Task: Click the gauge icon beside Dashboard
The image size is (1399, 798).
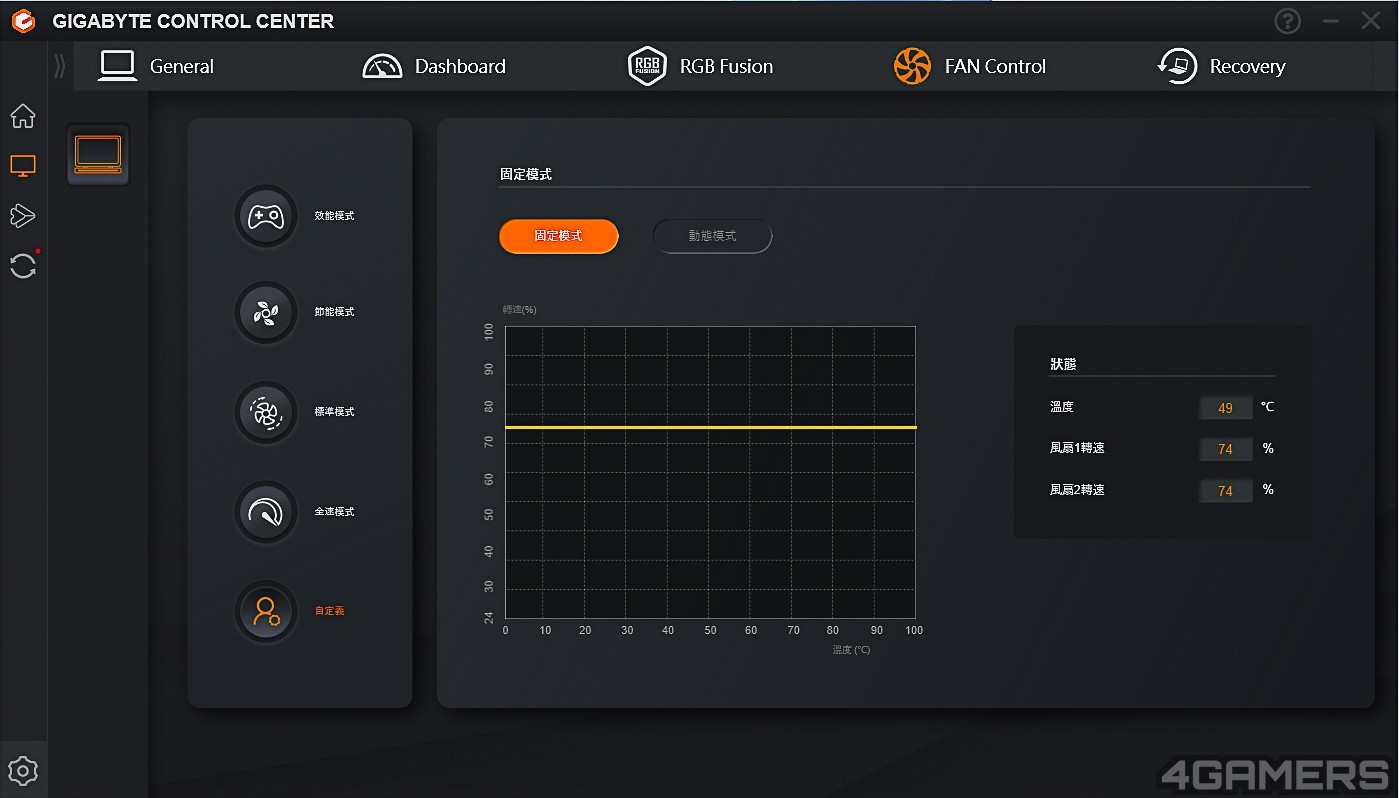Action: 382,67
